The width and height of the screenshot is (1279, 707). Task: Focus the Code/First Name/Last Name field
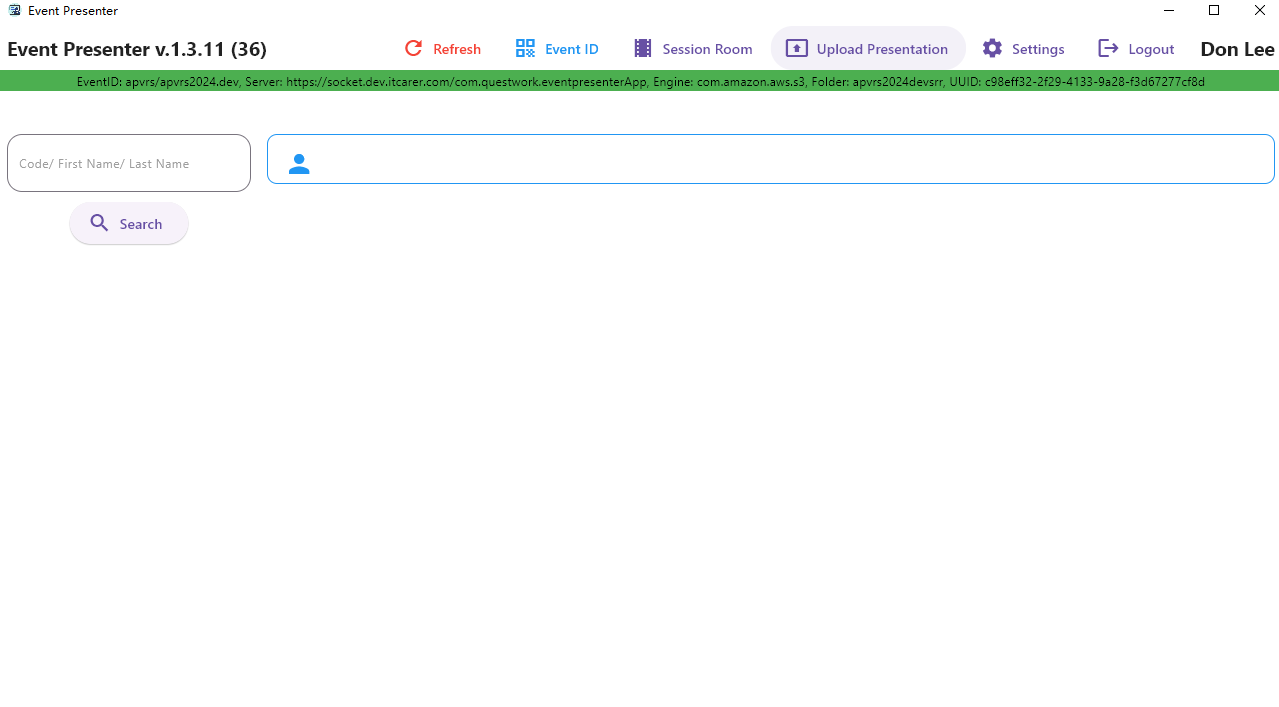(129, 163)
